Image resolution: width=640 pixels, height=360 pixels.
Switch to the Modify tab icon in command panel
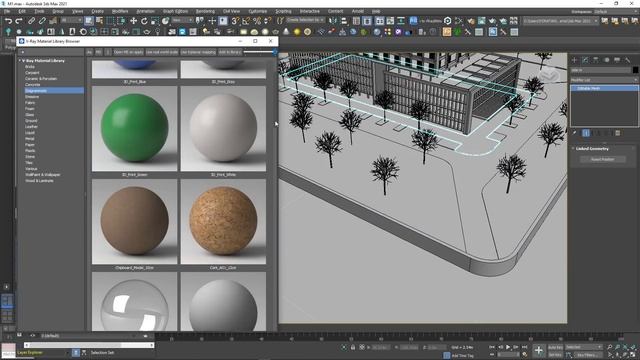[x=585, y=60]
